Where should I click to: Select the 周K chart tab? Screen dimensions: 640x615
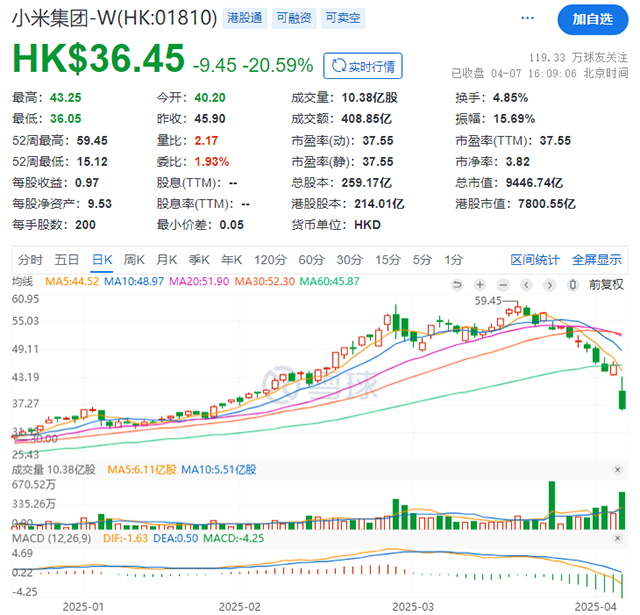134,260
